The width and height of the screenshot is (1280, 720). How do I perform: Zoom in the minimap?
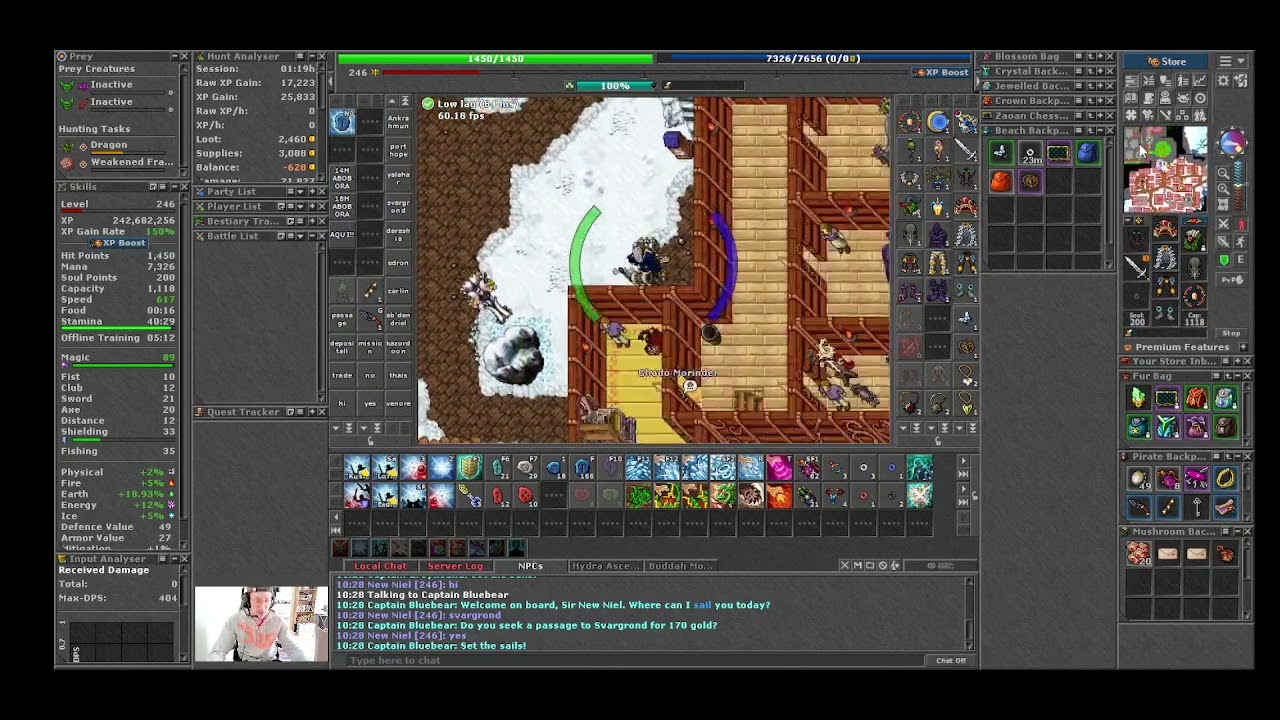1223,189
